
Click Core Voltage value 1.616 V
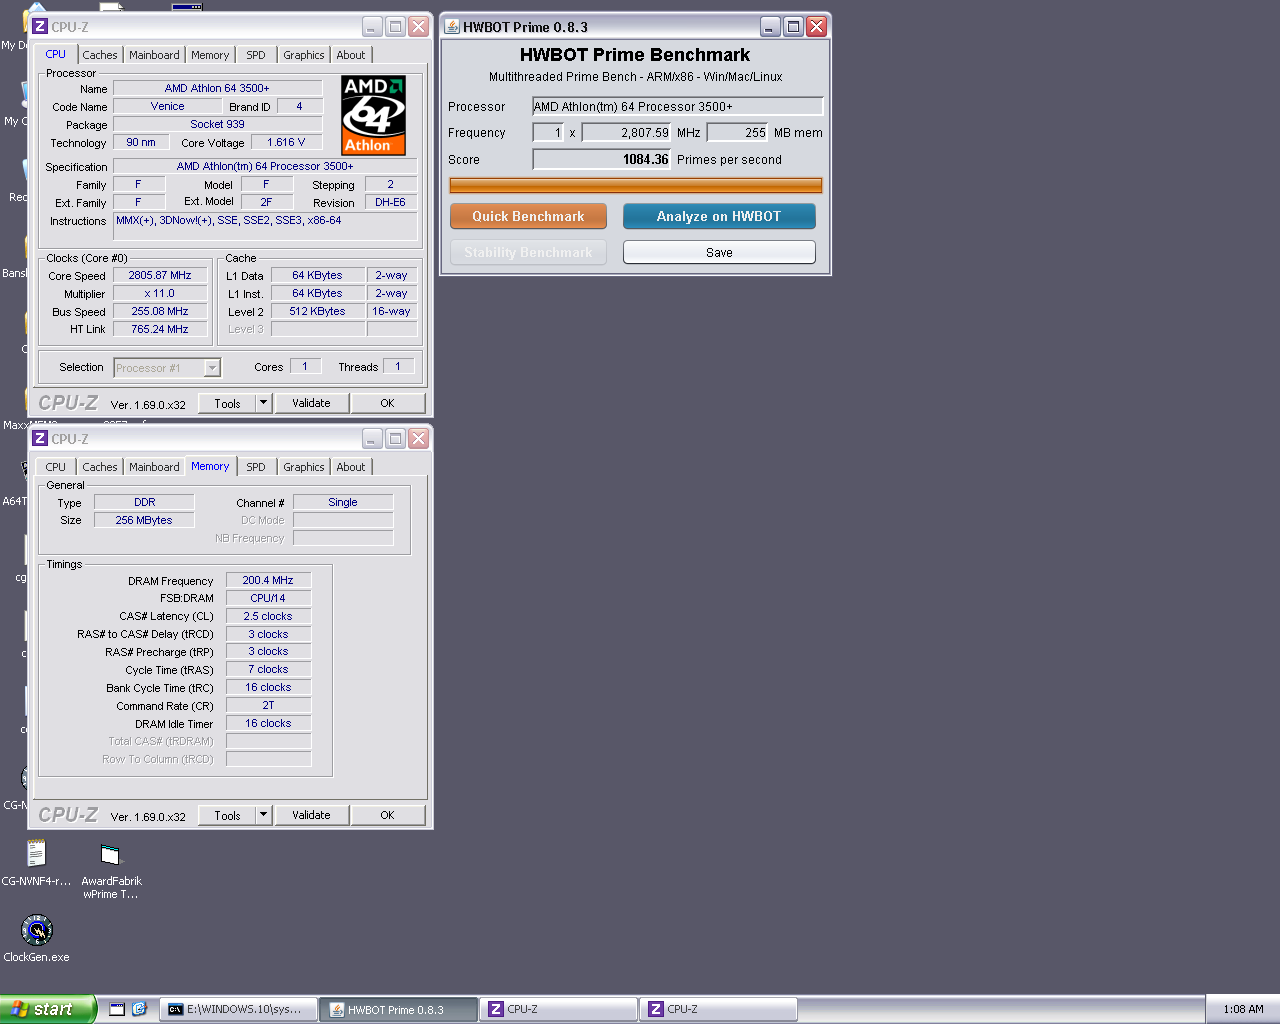coord(286,142)
